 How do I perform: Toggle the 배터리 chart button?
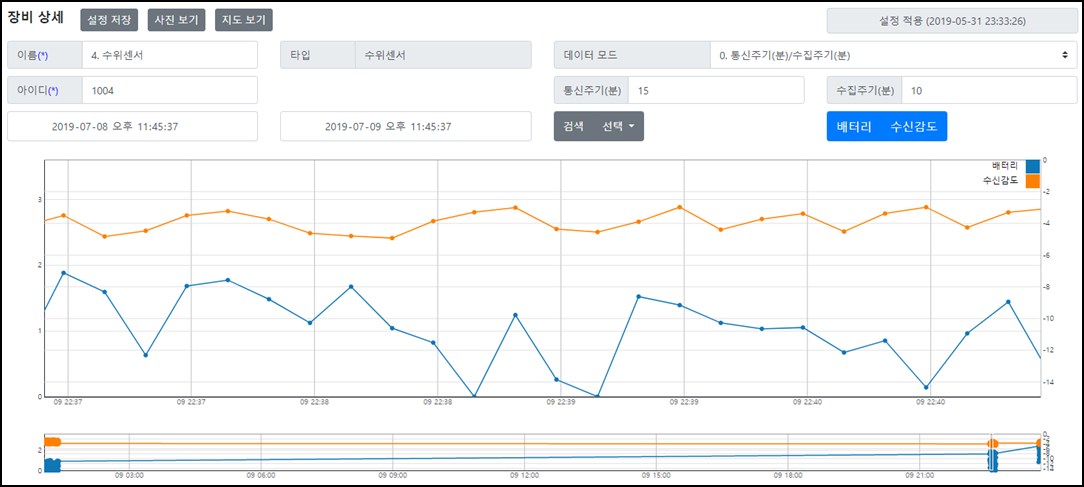855,126
